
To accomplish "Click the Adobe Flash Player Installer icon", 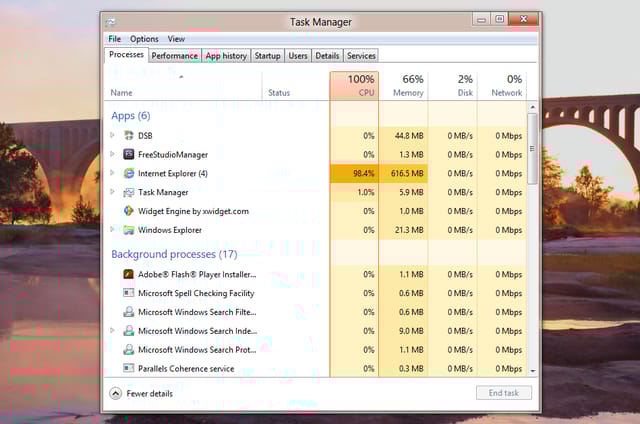I will (129, 274).
